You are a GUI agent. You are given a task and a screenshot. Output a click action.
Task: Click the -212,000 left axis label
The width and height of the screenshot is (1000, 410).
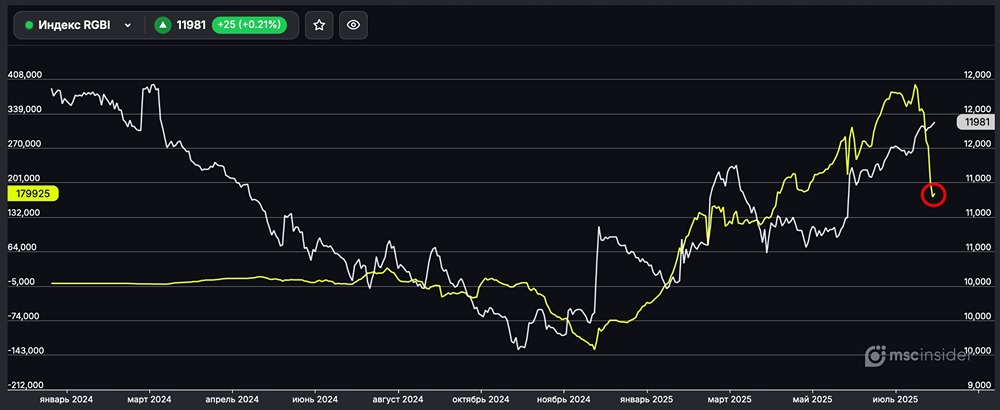click(24, 386)
